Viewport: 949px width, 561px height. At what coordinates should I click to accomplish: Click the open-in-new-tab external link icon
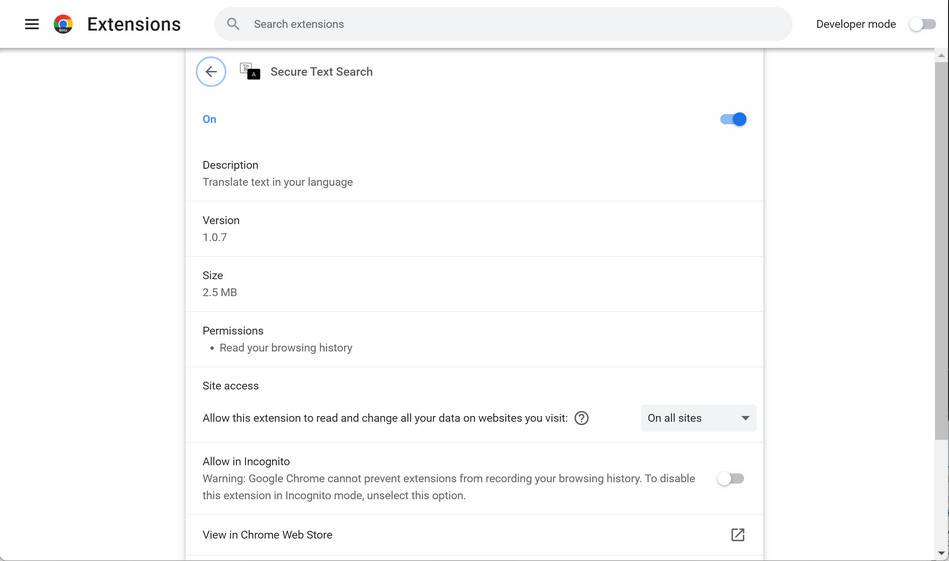(737, 535)
